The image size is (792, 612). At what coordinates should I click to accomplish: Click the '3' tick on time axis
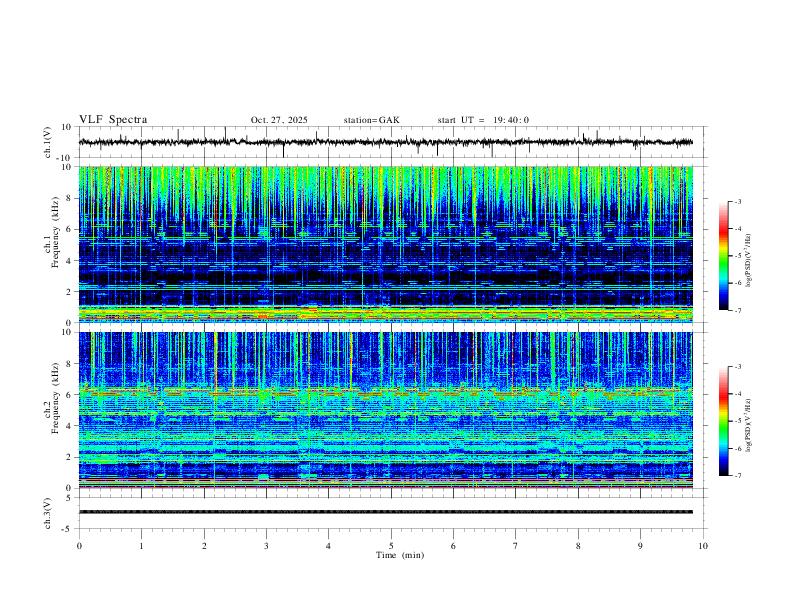coord(266,546)
